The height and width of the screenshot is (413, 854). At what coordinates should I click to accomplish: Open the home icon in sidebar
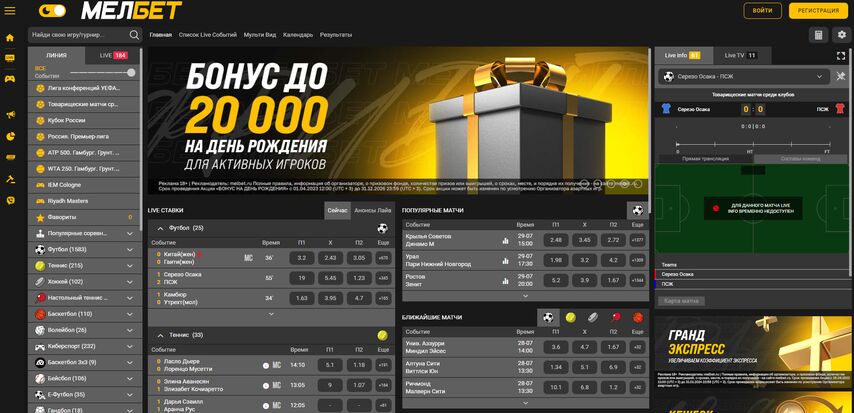click(x=10, y=38)
